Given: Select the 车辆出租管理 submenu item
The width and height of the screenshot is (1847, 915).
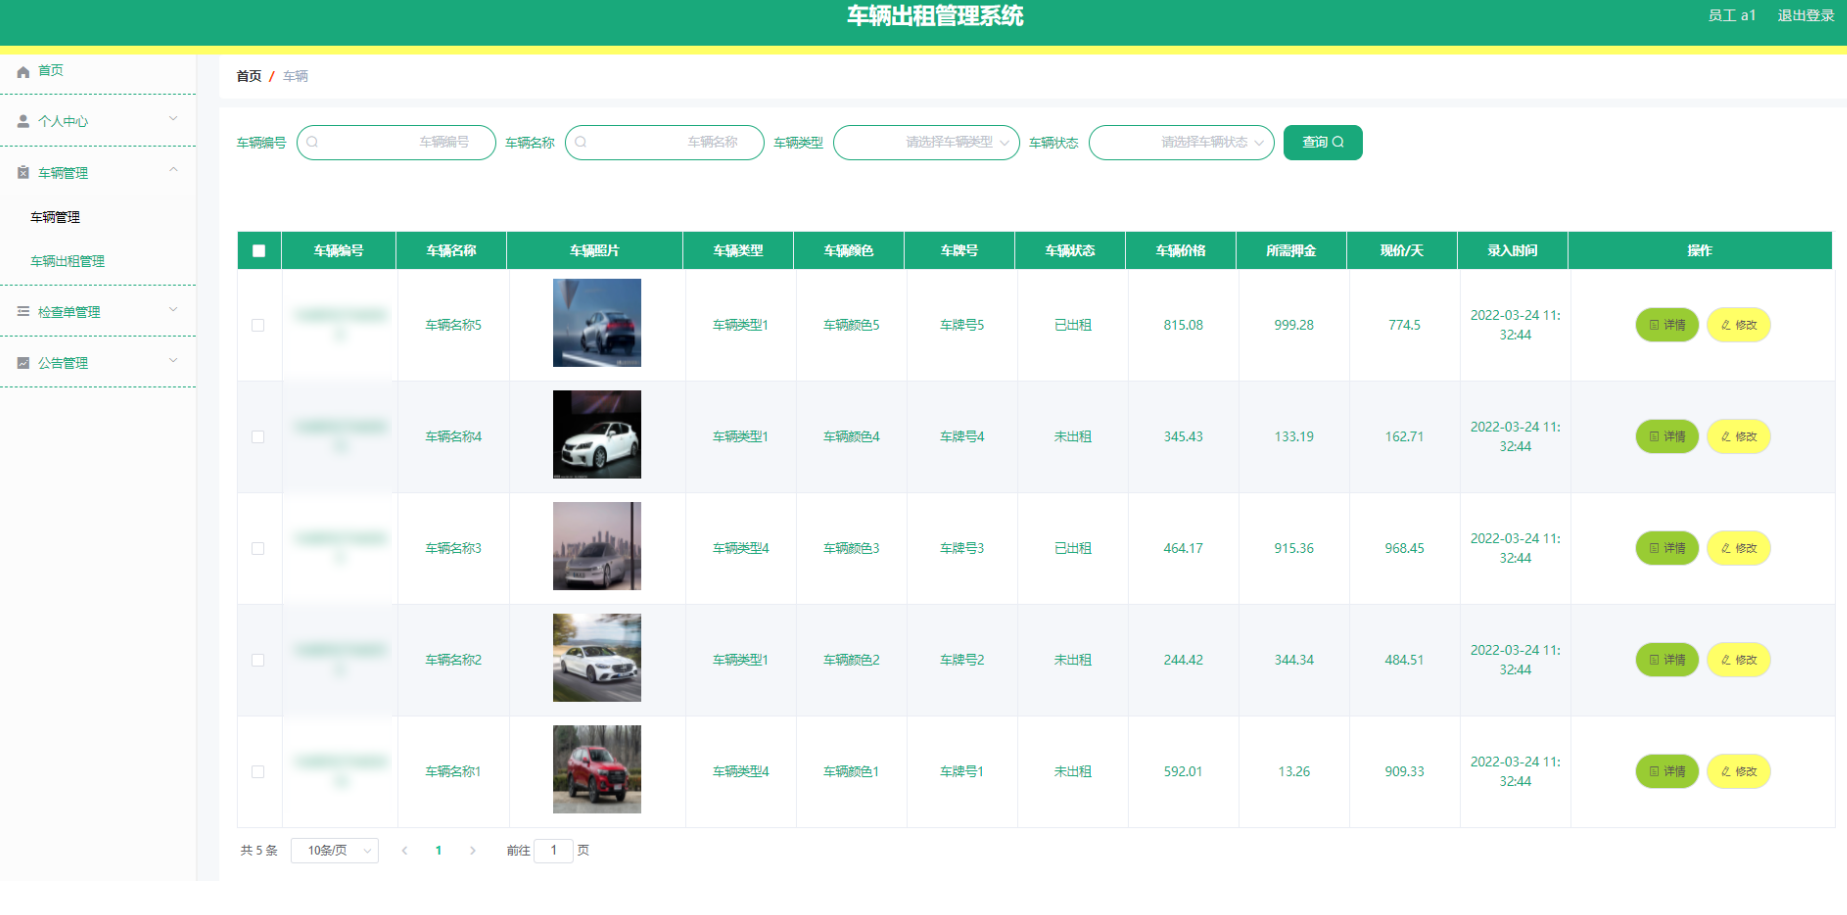Looking at the screenshot, I should [67, 261].
